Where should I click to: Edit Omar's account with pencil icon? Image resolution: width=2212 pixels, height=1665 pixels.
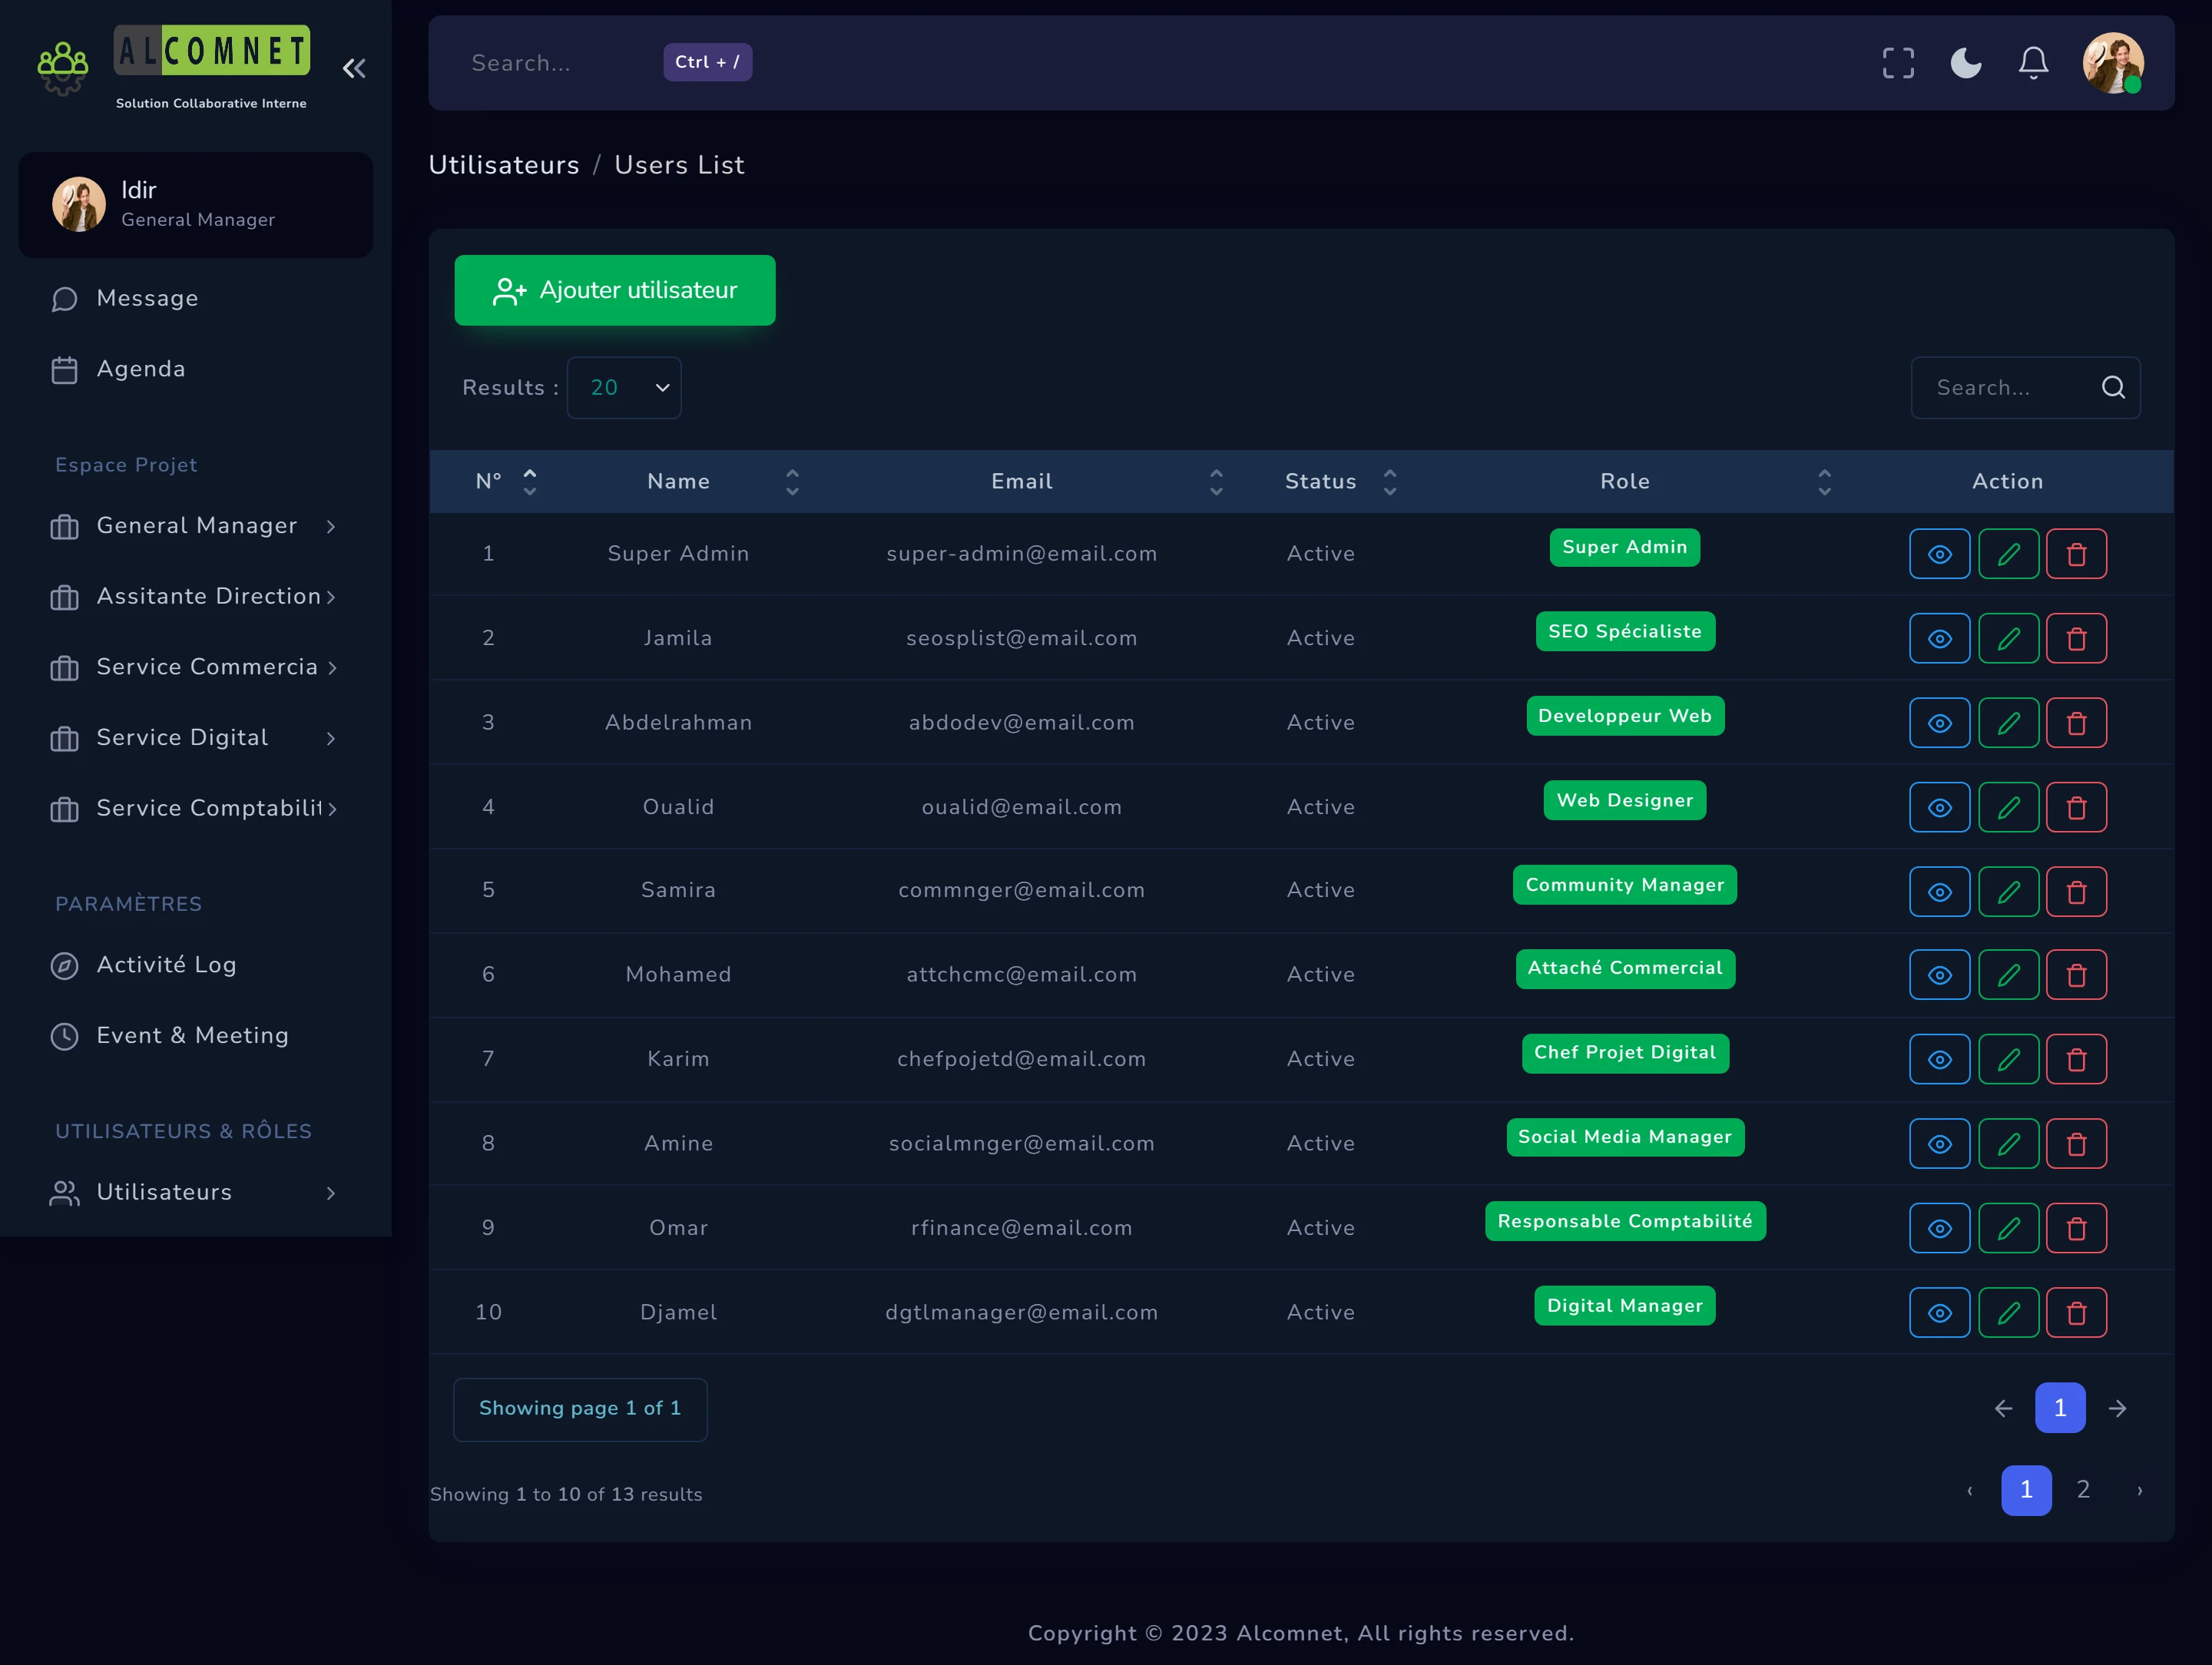(2008, 1228)
